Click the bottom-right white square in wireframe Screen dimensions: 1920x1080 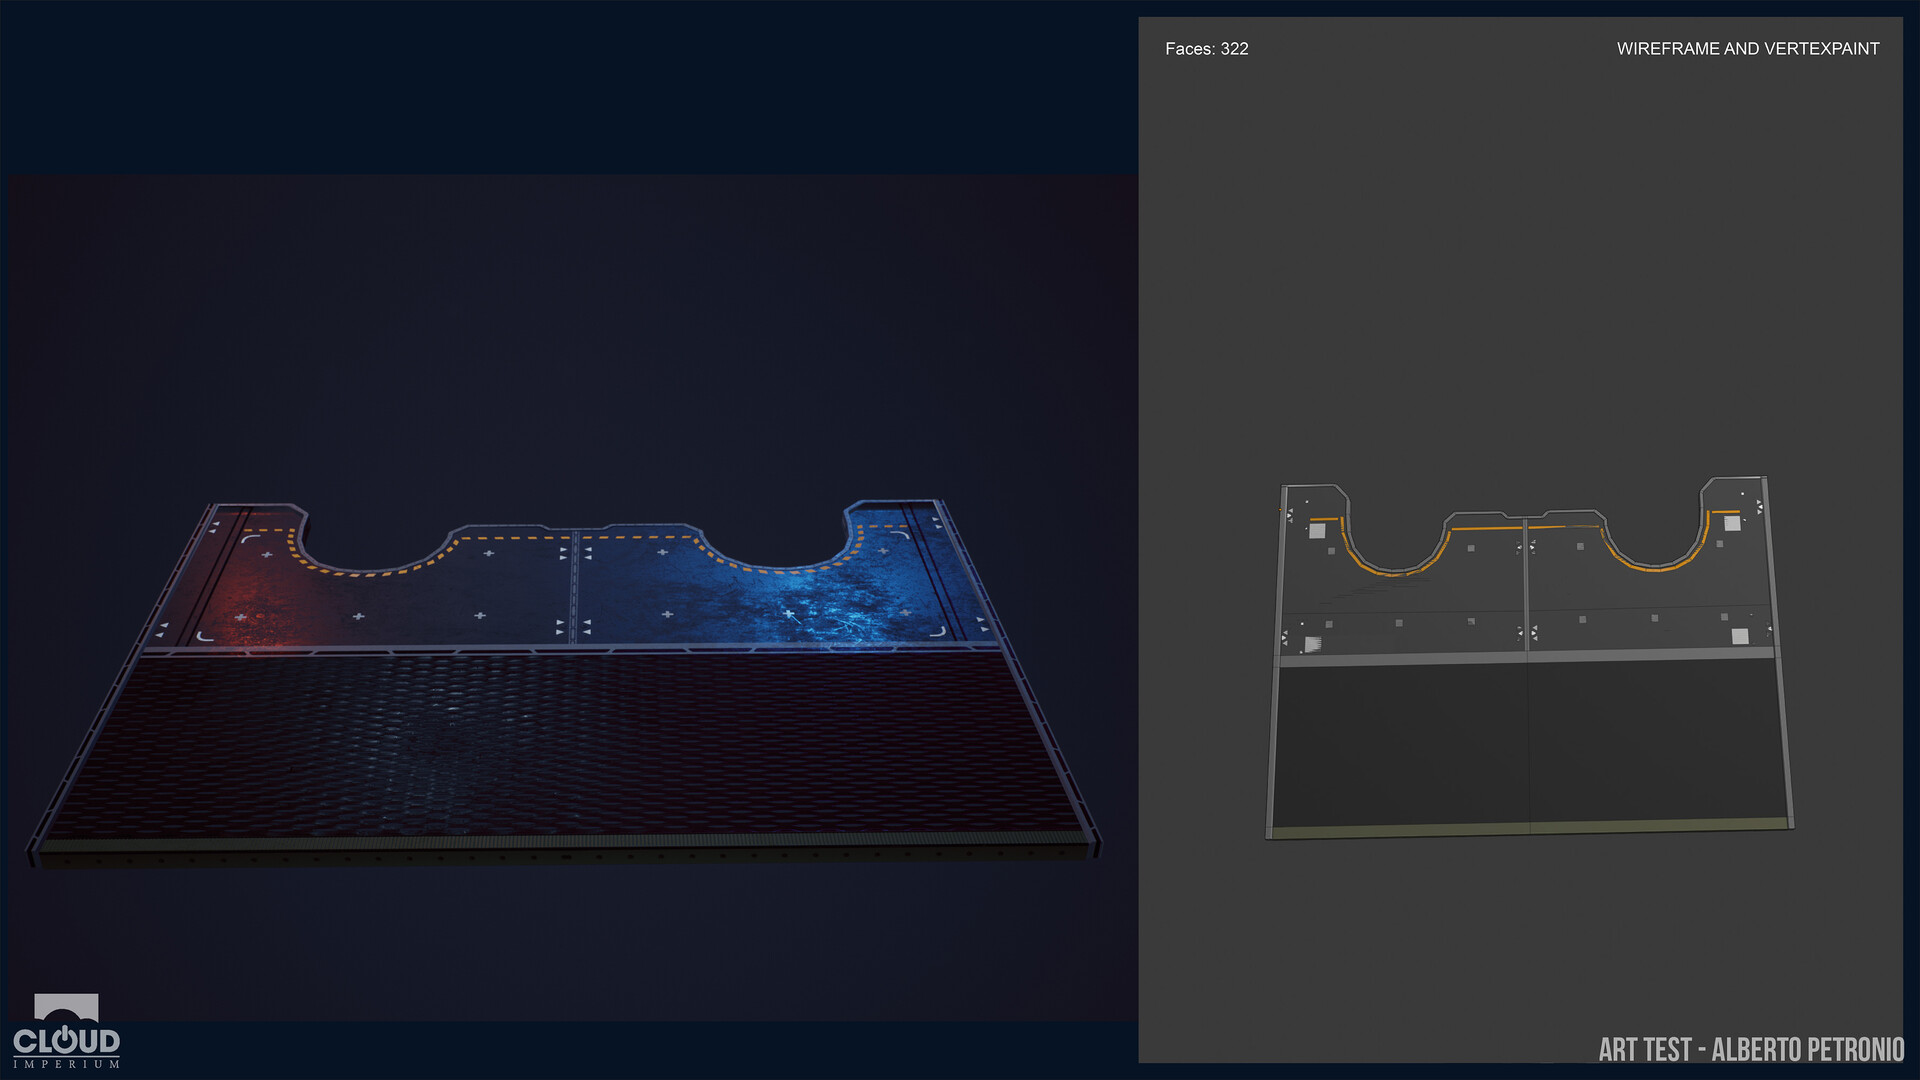(x=1740, y=636)
